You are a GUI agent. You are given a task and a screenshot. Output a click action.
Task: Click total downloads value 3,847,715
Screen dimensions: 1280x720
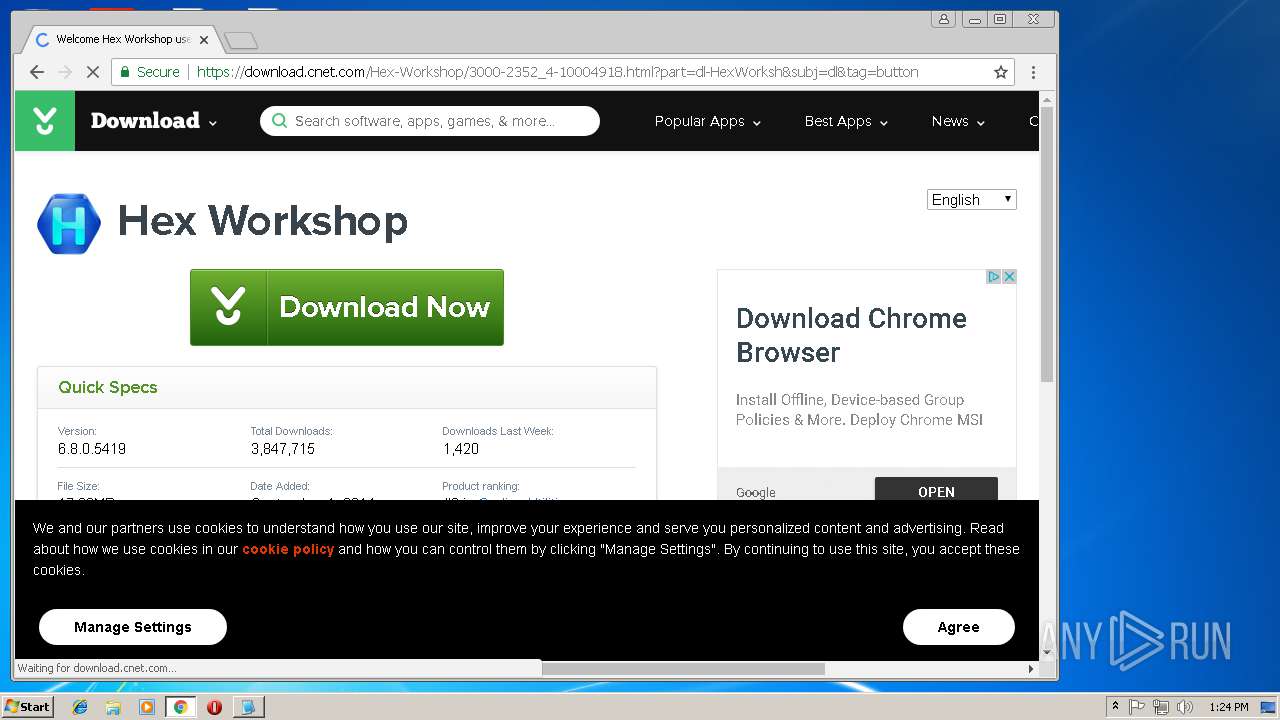coord(283,449)
